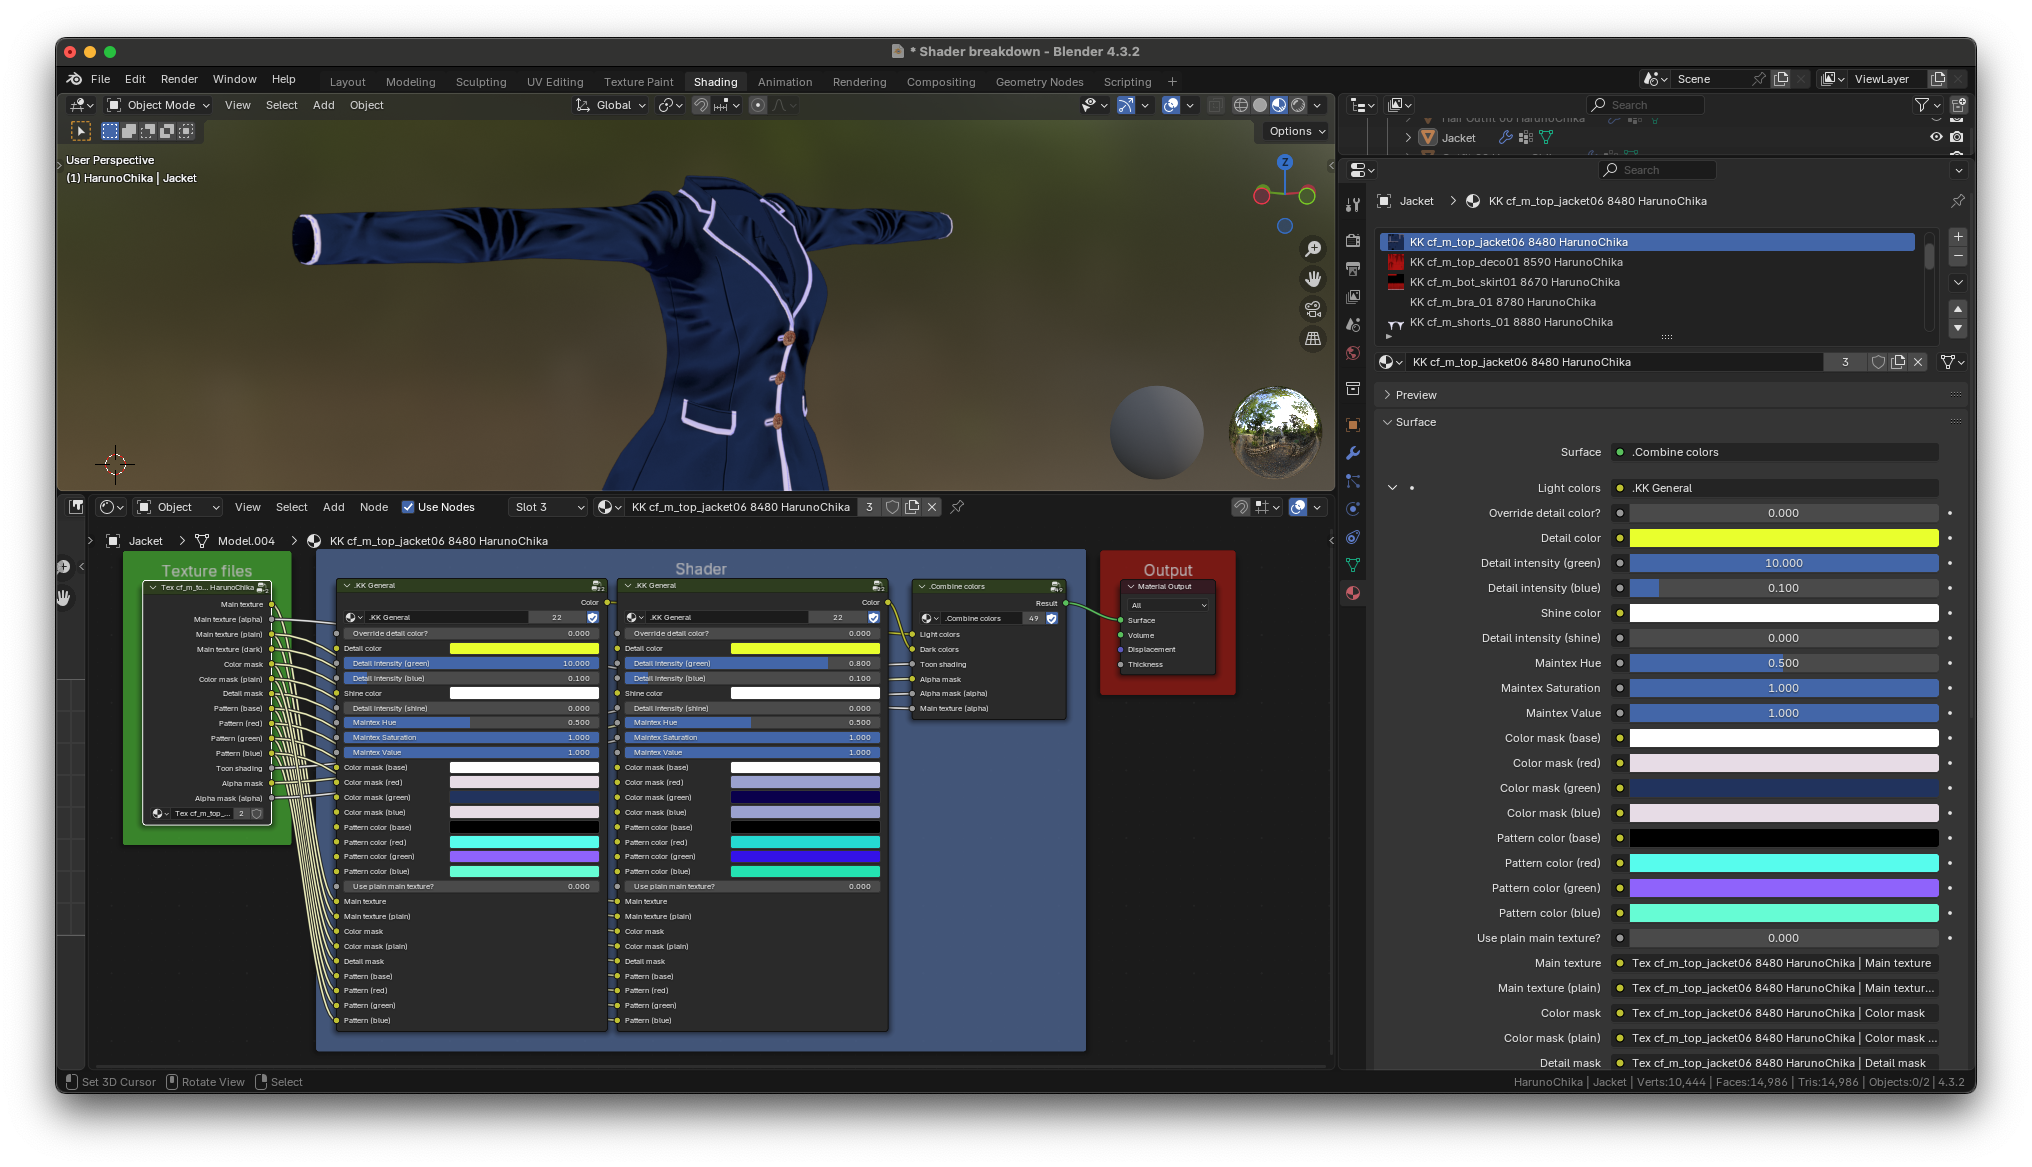Select wireframe viewport shading mode
2032x1167 pixels.
click(x=1241, y=105)
